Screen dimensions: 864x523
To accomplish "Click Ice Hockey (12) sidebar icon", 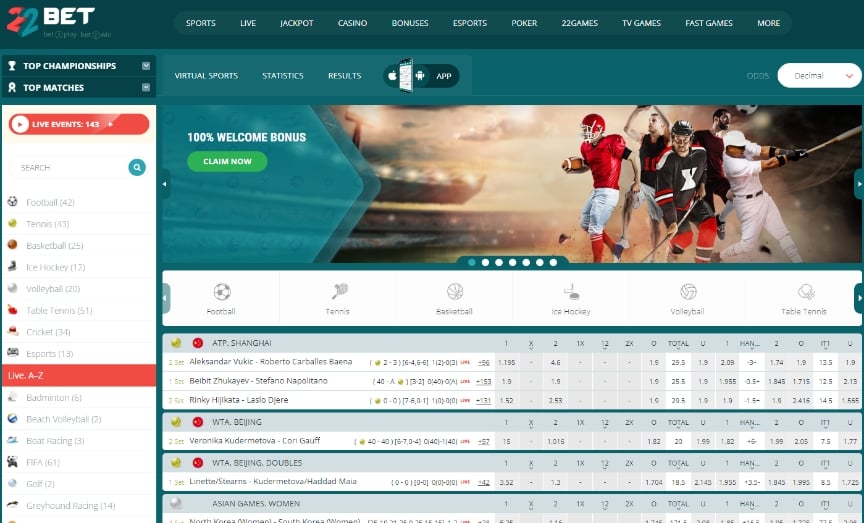I will [13, 266].
